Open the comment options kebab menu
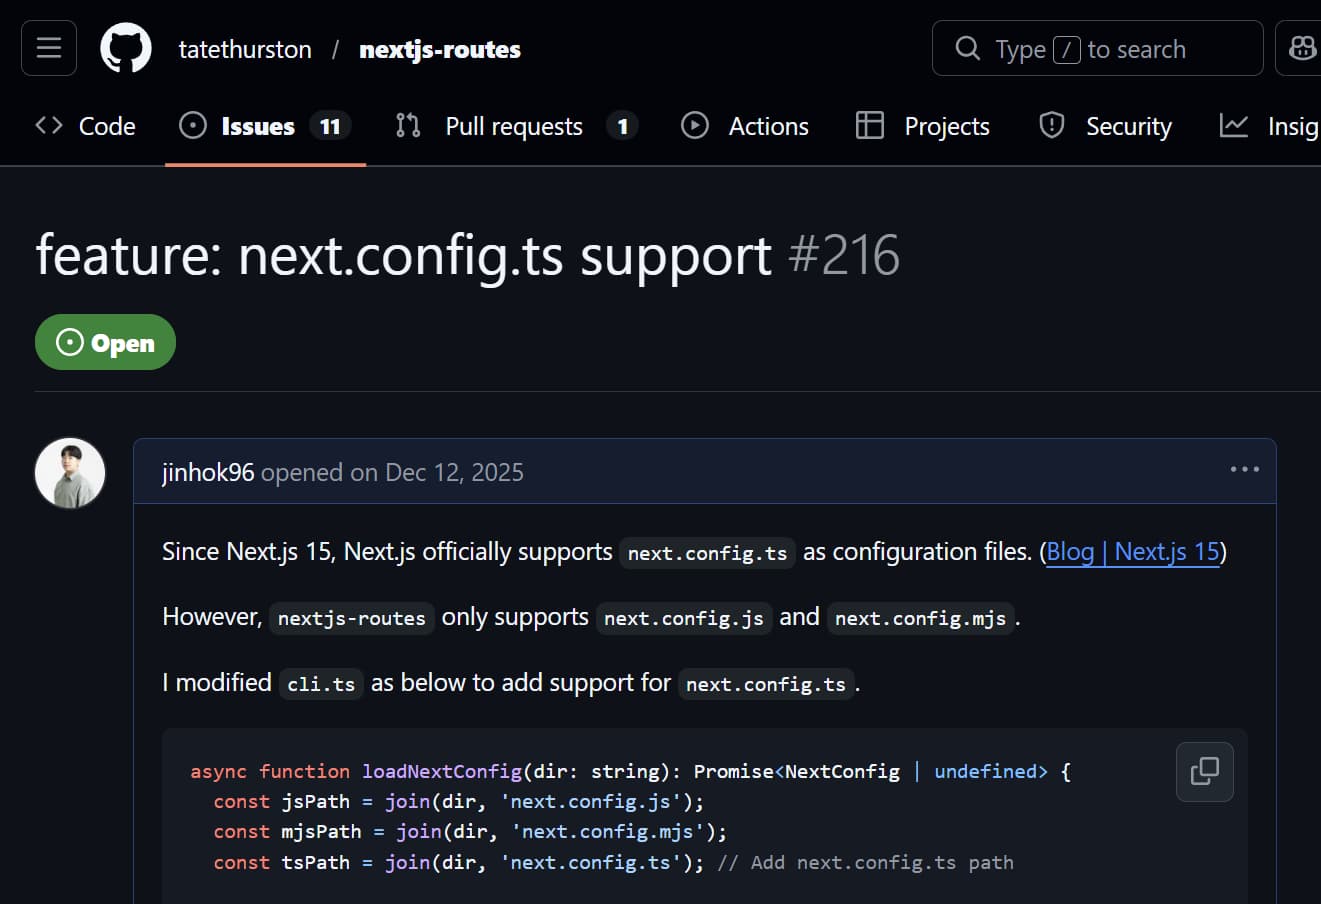Viewport: 1321px width, 904px height. 1244,469
